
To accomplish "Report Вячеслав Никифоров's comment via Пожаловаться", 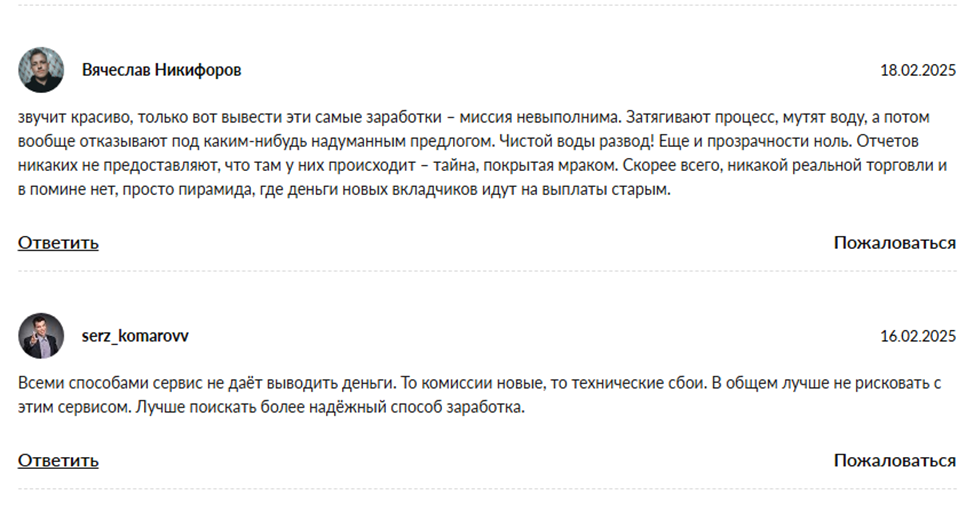I will pyautogui.click(x=894, y=242).
